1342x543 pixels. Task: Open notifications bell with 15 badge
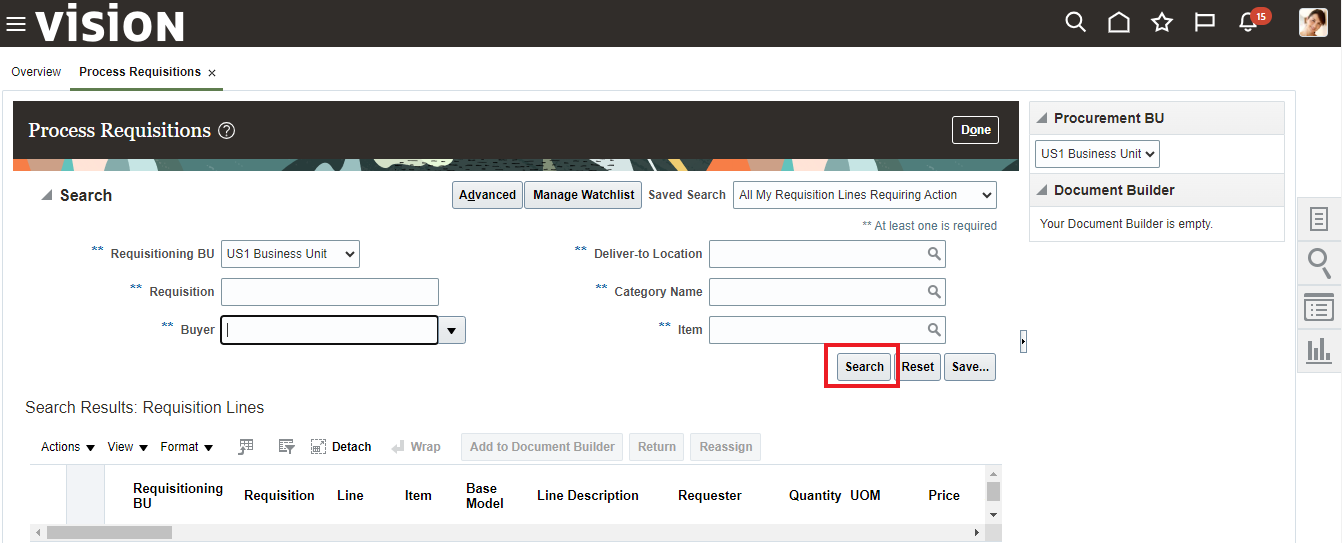point(1248,22)
